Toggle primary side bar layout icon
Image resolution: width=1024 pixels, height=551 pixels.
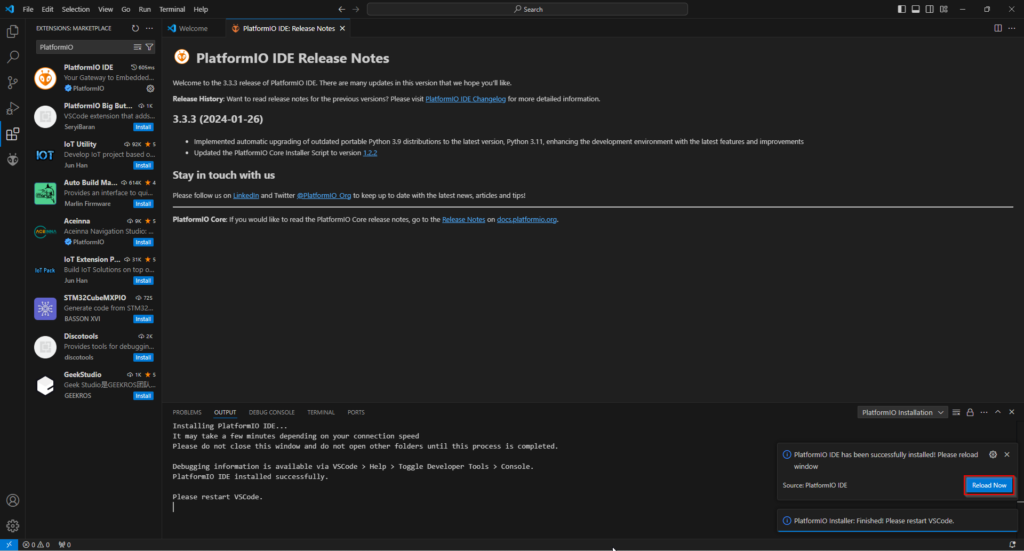click(901, 9)
